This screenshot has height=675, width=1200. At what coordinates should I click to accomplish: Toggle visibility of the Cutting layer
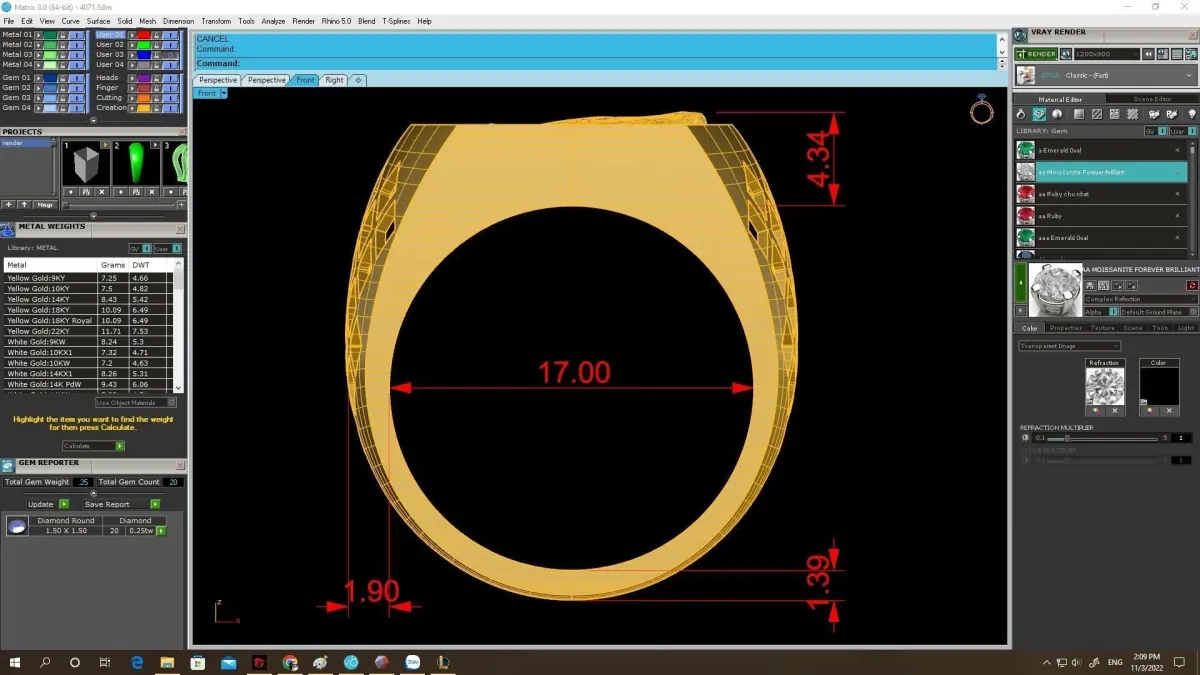[x=170, y=98]
